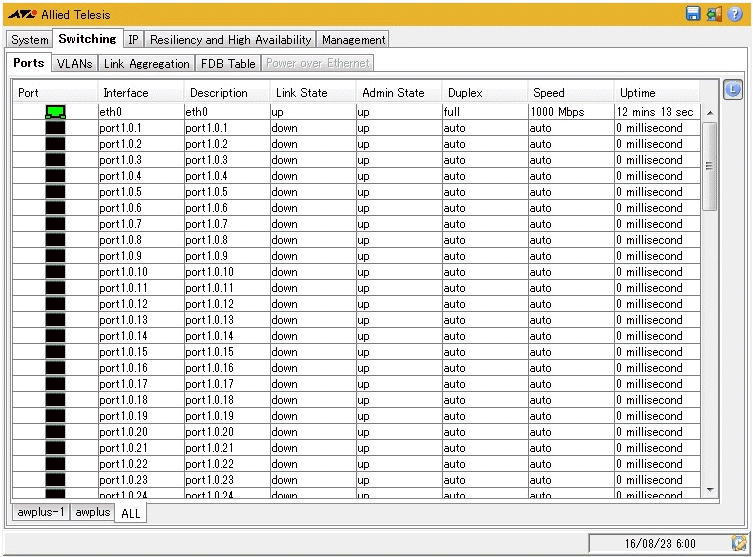
Task: Click the port icon for port1.0.10
Action: 55,272
